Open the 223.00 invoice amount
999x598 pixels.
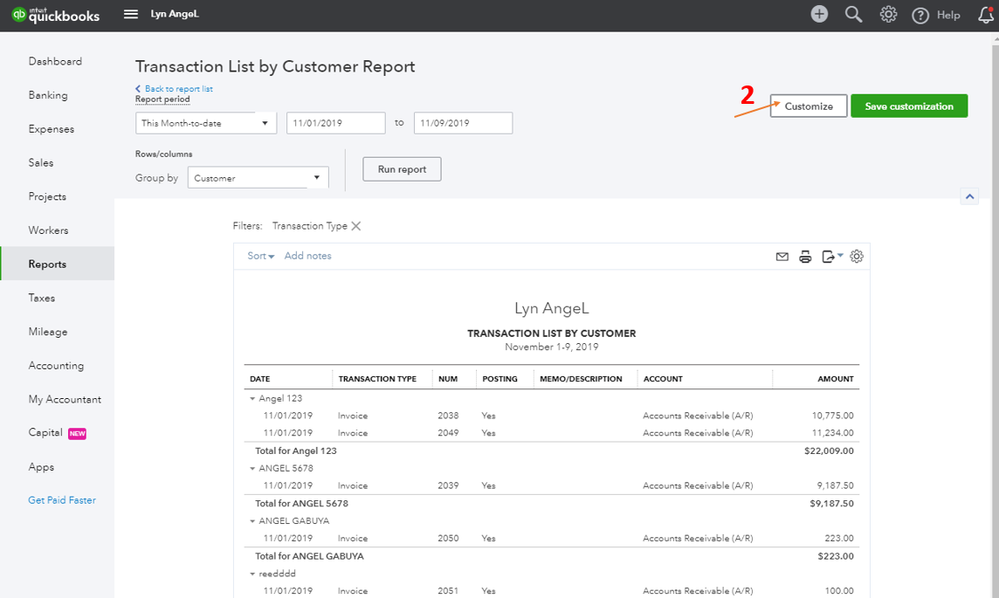839,539
